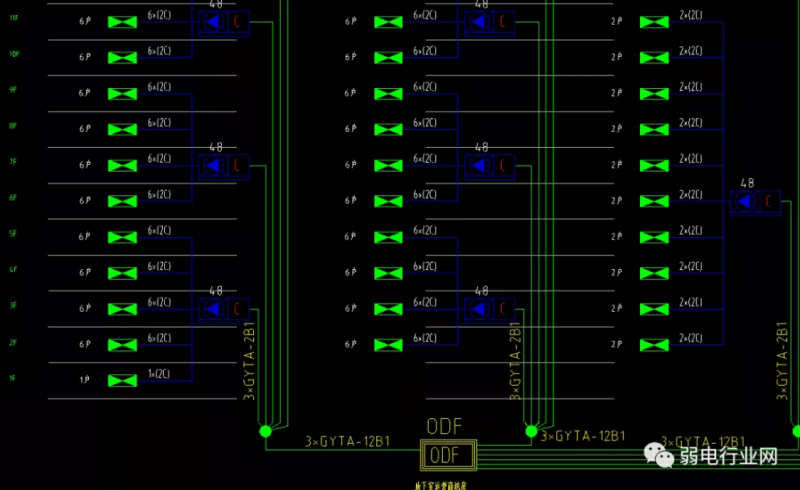Select the middle green junction node at bottom
This screenshot has height=490, width=800.
tap(531, 431)
